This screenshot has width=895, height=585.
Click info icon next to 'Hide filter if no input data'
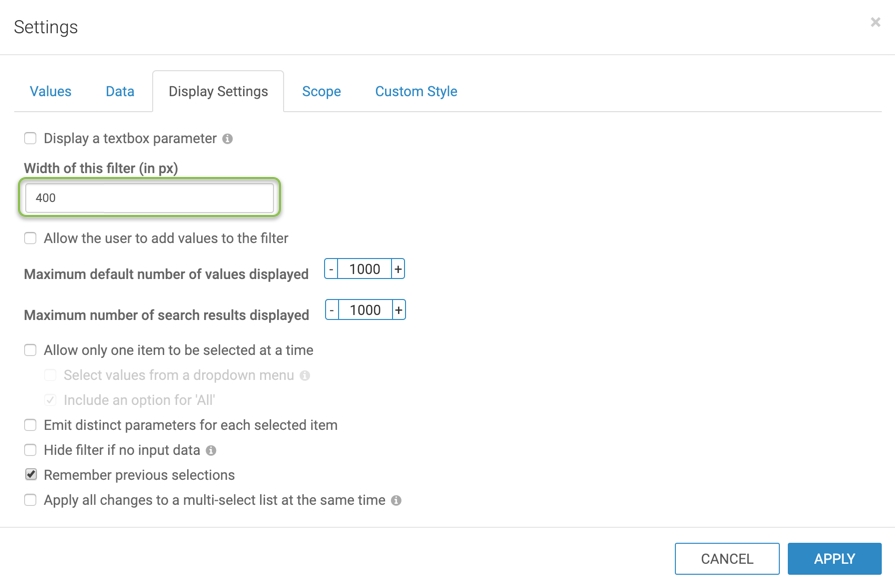[x=211, y=451]
